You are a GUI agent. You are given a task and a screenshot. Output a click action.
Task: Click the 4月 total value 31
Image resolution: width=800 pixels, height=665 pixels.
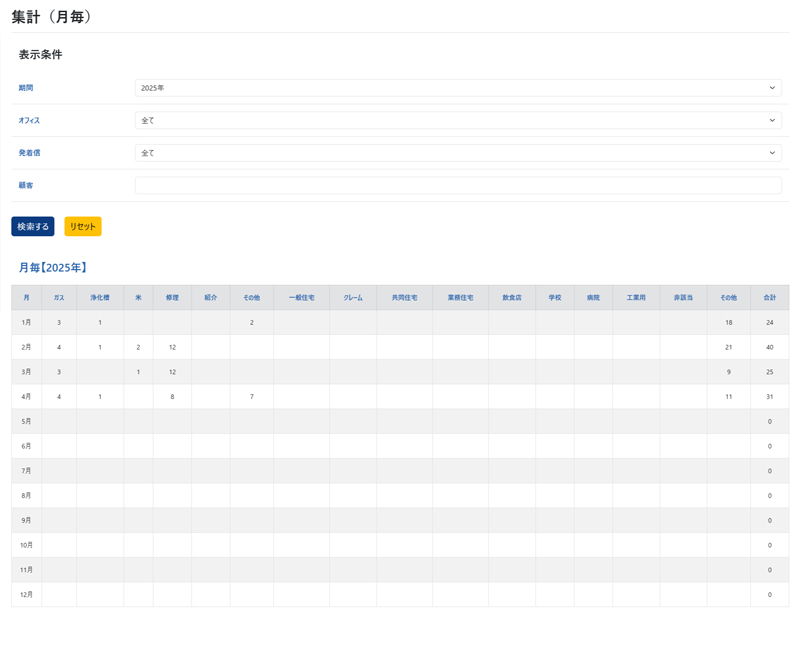(x=770, y=397)
